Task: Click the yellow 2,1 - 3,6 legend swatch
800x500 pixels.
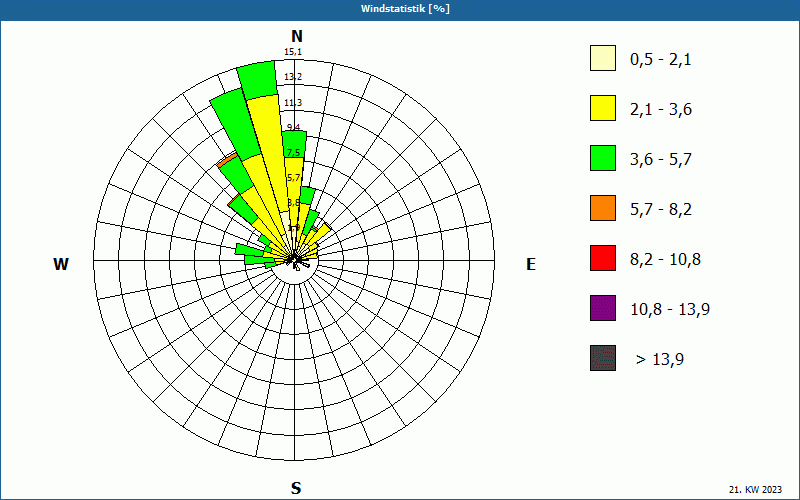Action: [603, 108]
